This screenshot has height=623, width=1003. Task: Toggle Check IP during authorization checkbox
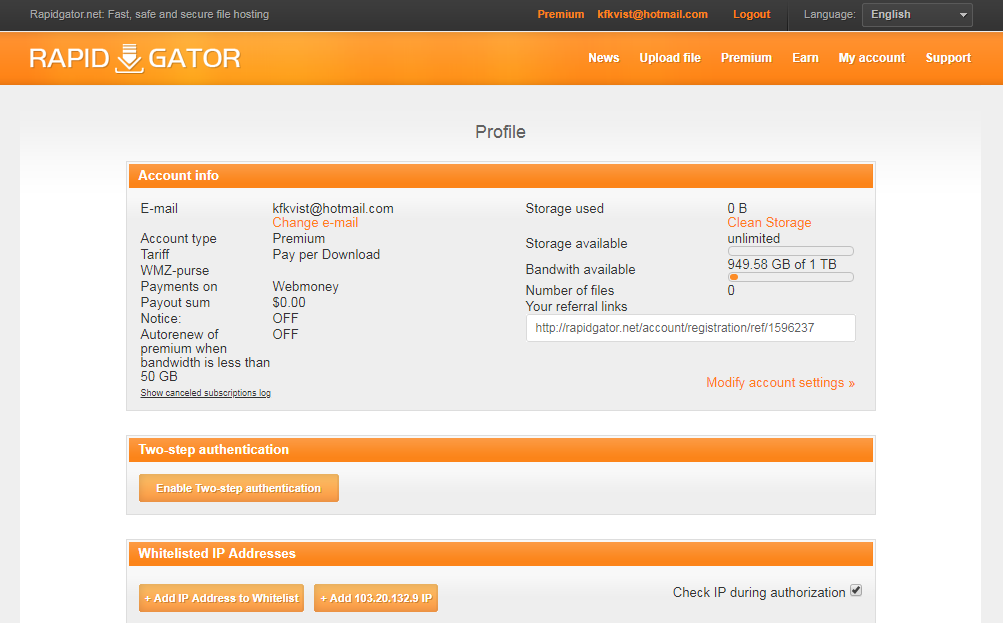click(856, 591)
